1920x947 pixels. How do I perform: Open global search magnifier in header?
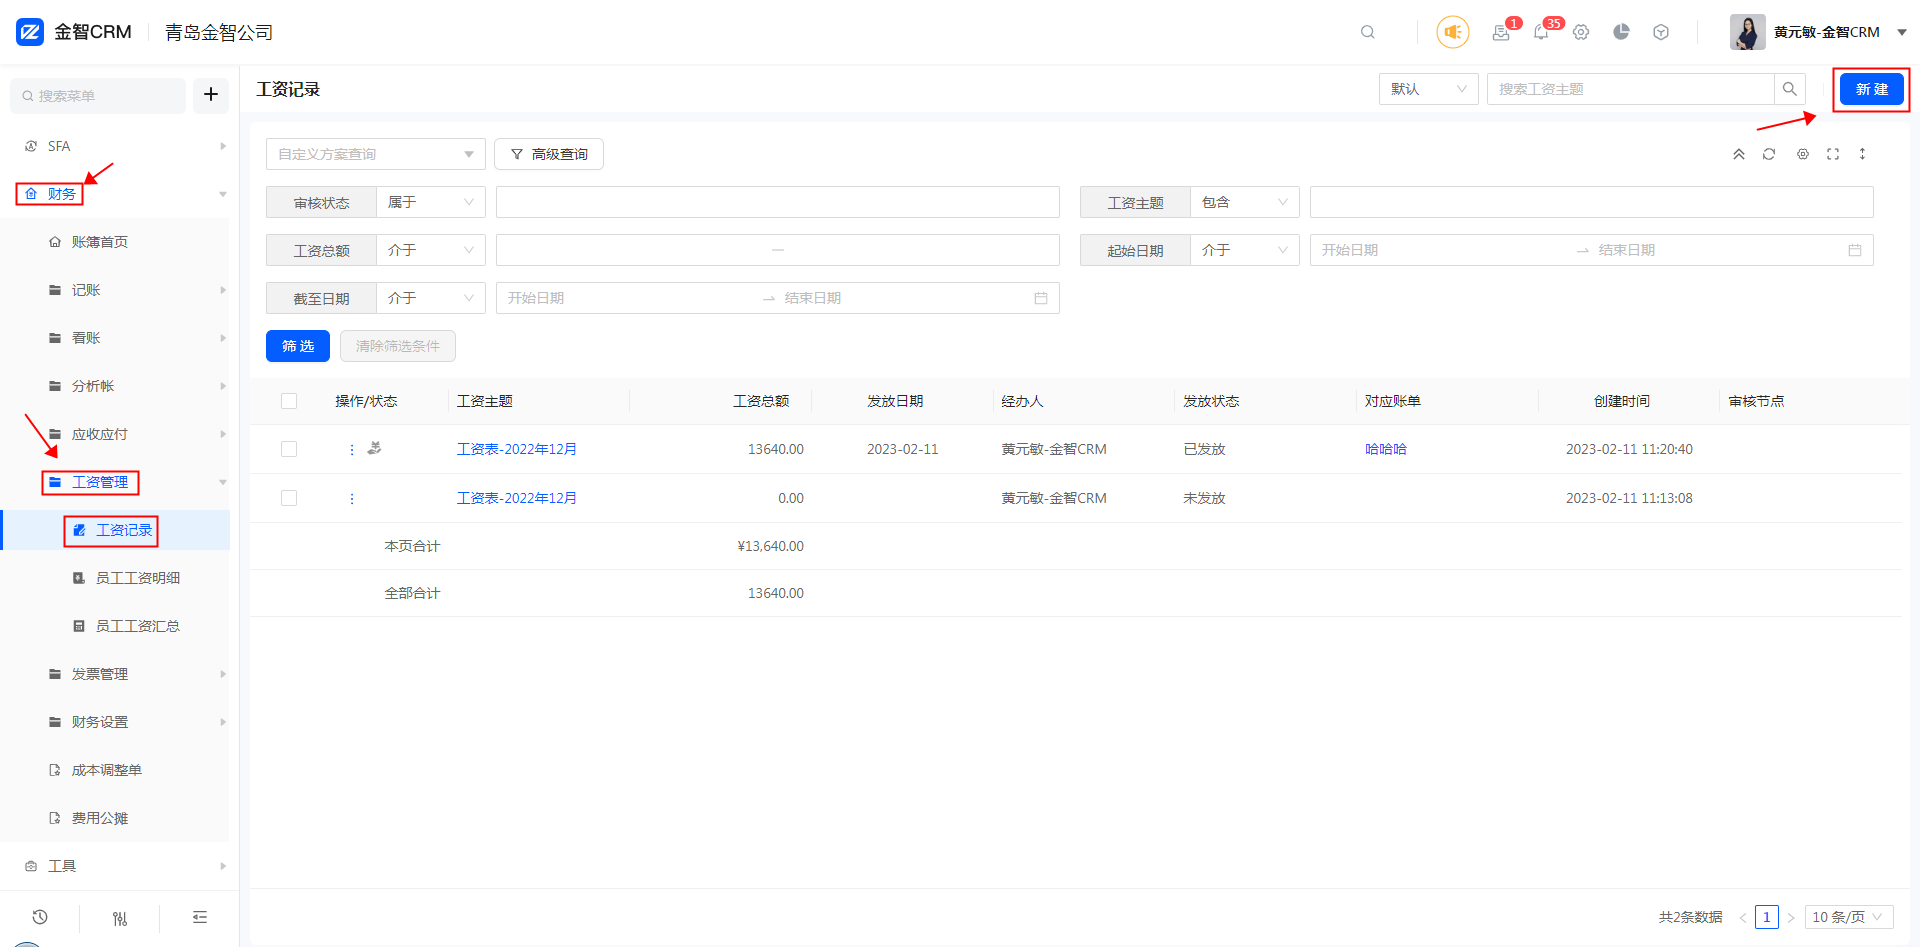click(1368, 32)
